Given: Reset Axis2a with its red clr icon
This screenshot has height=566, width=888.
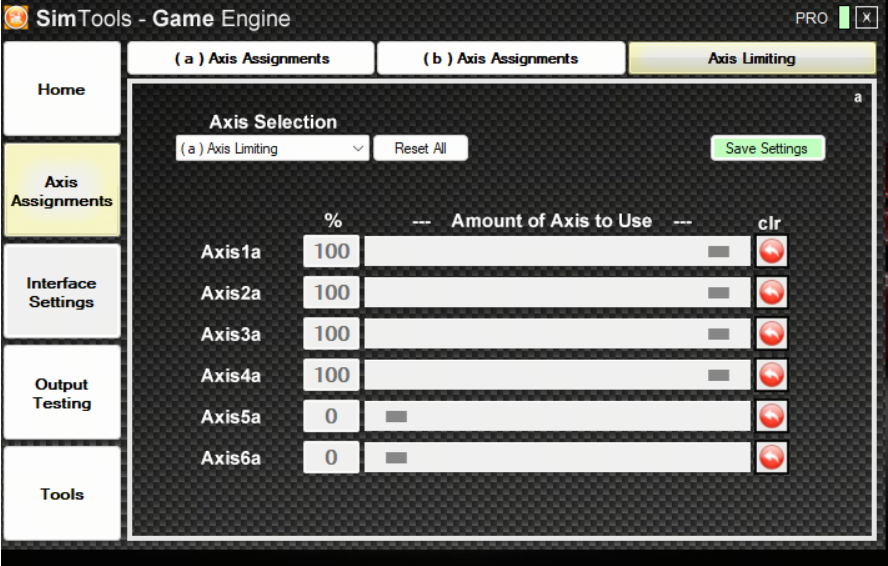Looking at the screenshot, I should tap(771, 293).
